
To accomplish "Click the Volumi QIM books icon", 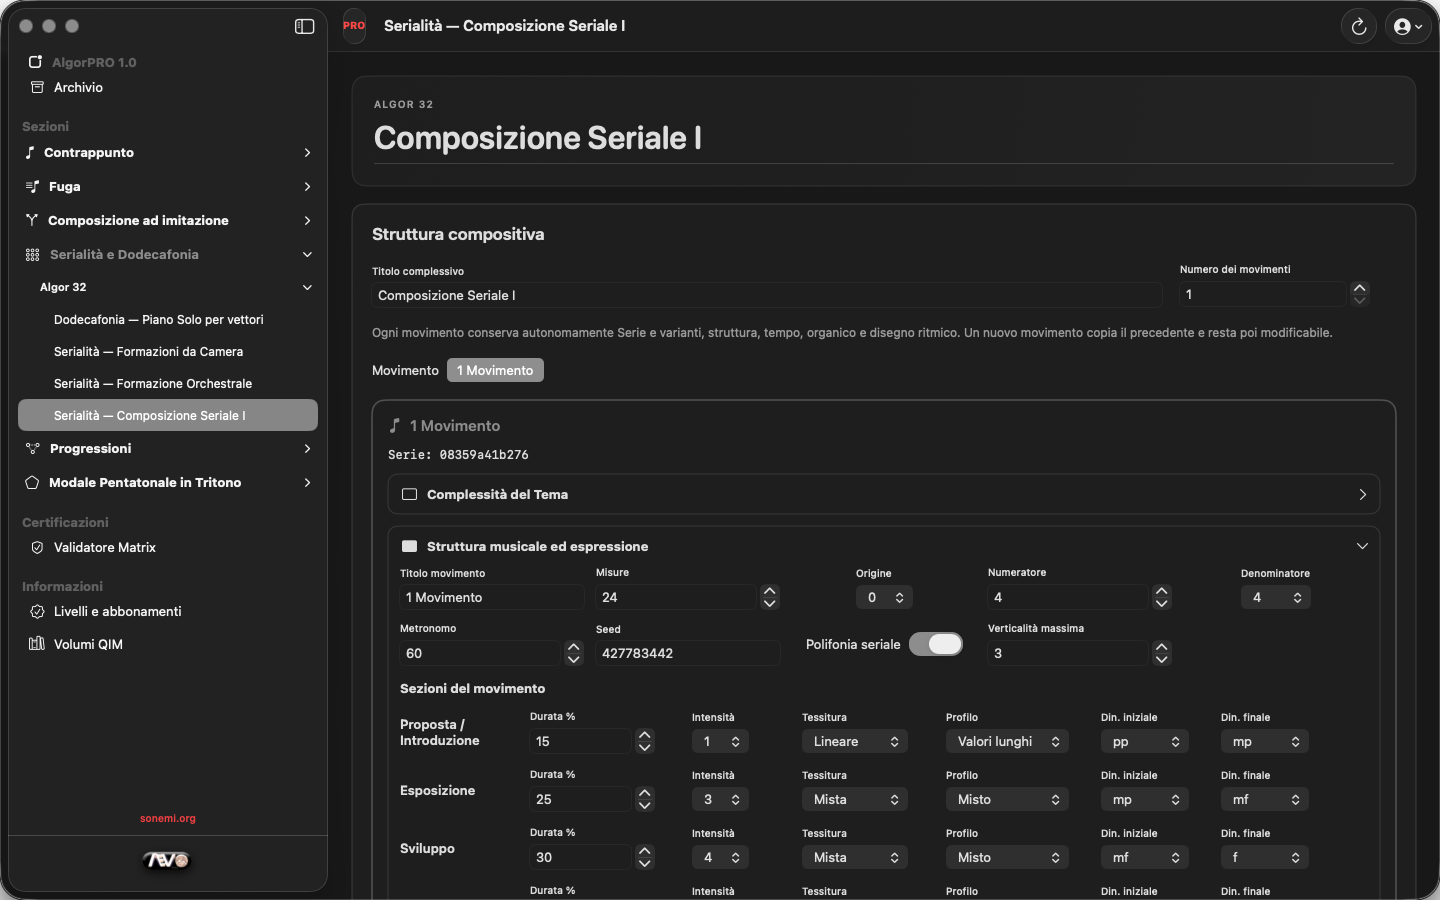I will (x=37, y=644).
